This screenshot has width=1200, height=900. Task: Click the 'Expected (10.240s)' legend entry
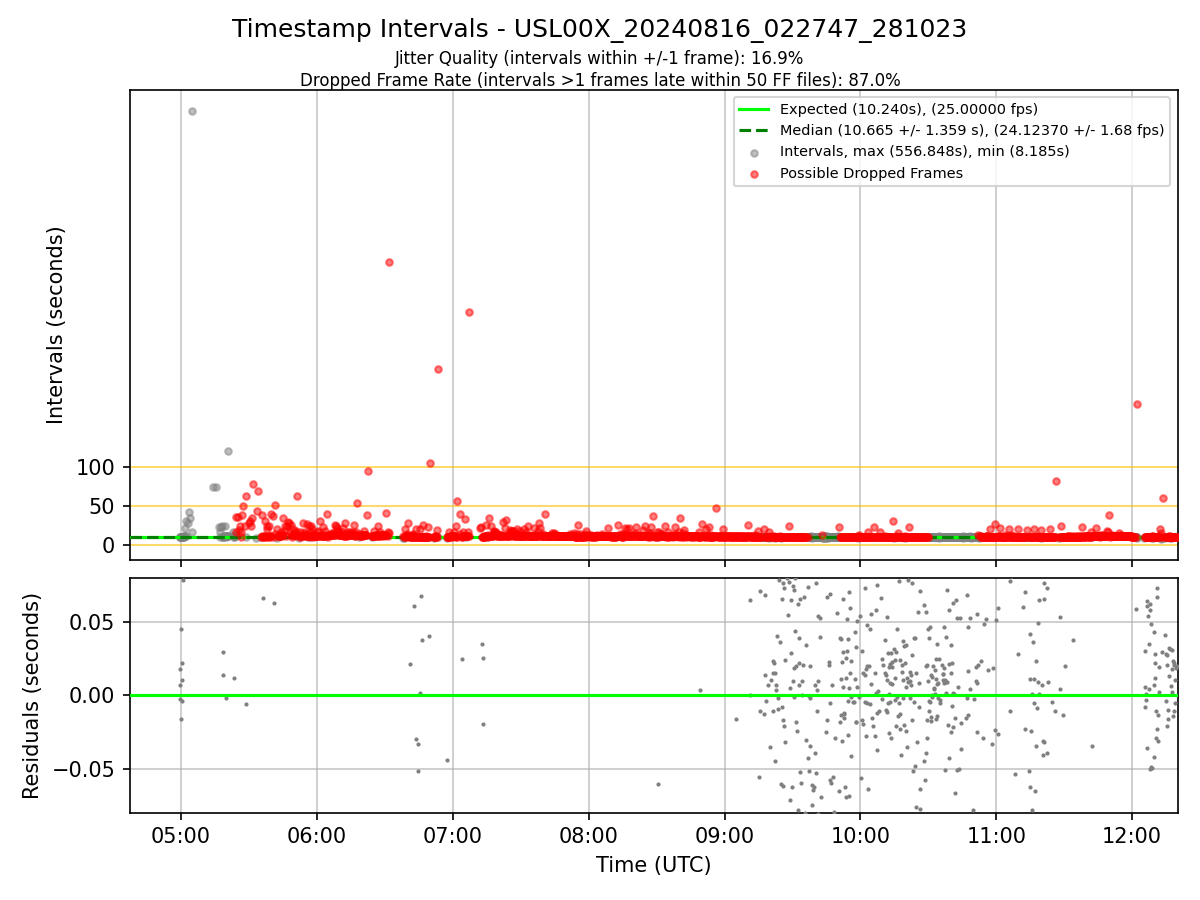[909, 109]
